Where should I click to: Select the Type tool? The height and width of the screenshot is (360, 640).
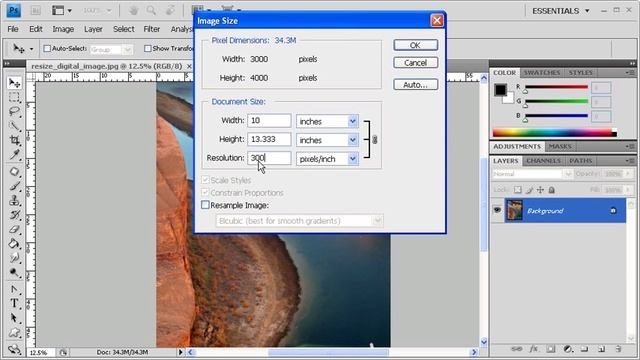(x=14, y=303)
